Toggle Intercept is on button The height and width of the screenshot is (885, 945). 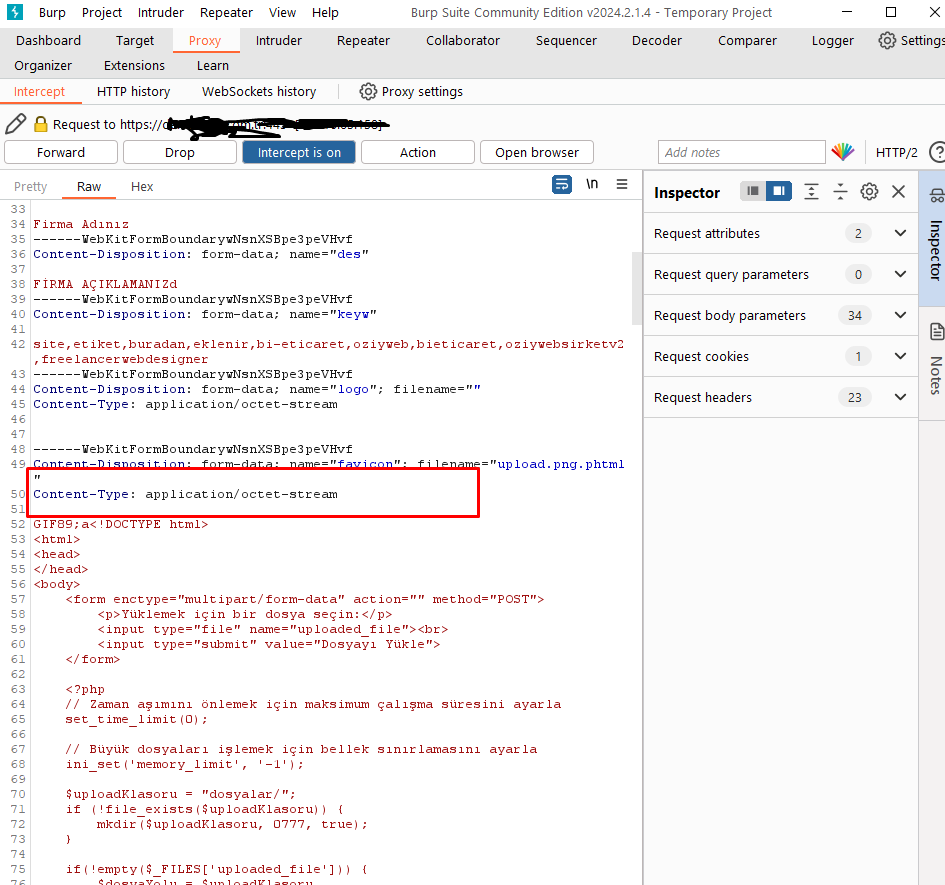[x=299, y=153]
